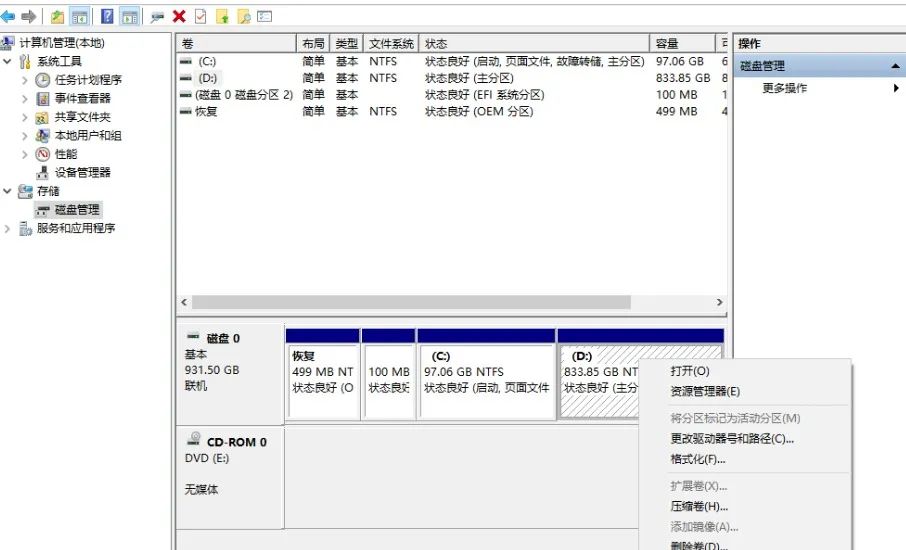Image resolution: width=906 pixels, height=550 pixels.
Task: Collapse the 系统工具 tree node
Action: pos(7,61)
